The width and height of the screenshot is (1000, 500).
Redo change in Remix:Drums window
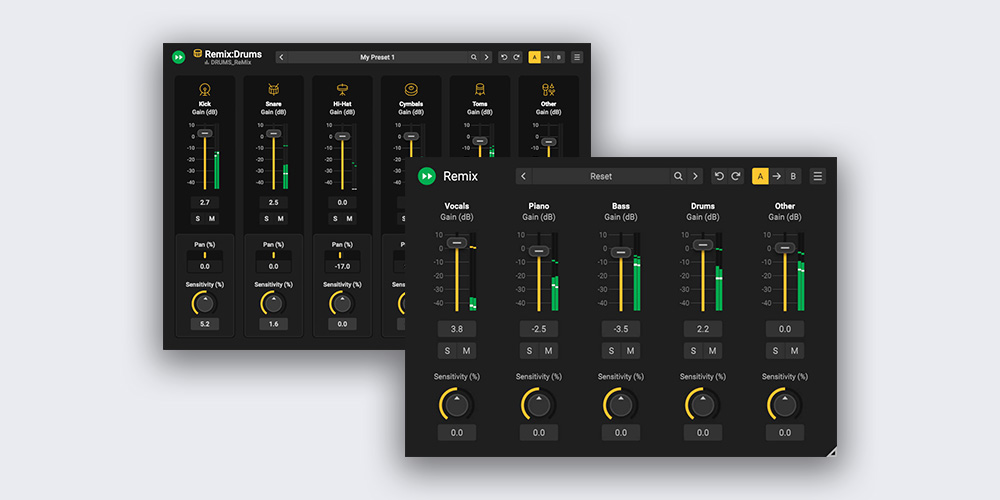click(x=517, y=57)
